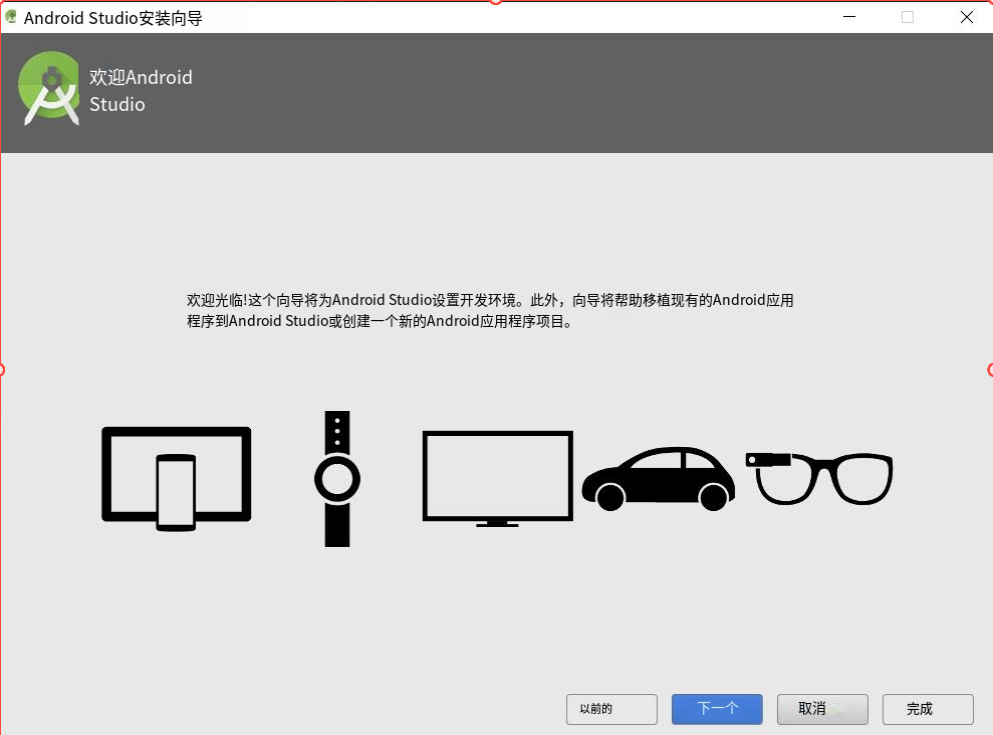Click the 下一个 (Next) button
993x735 pixels.
[717, 709]
